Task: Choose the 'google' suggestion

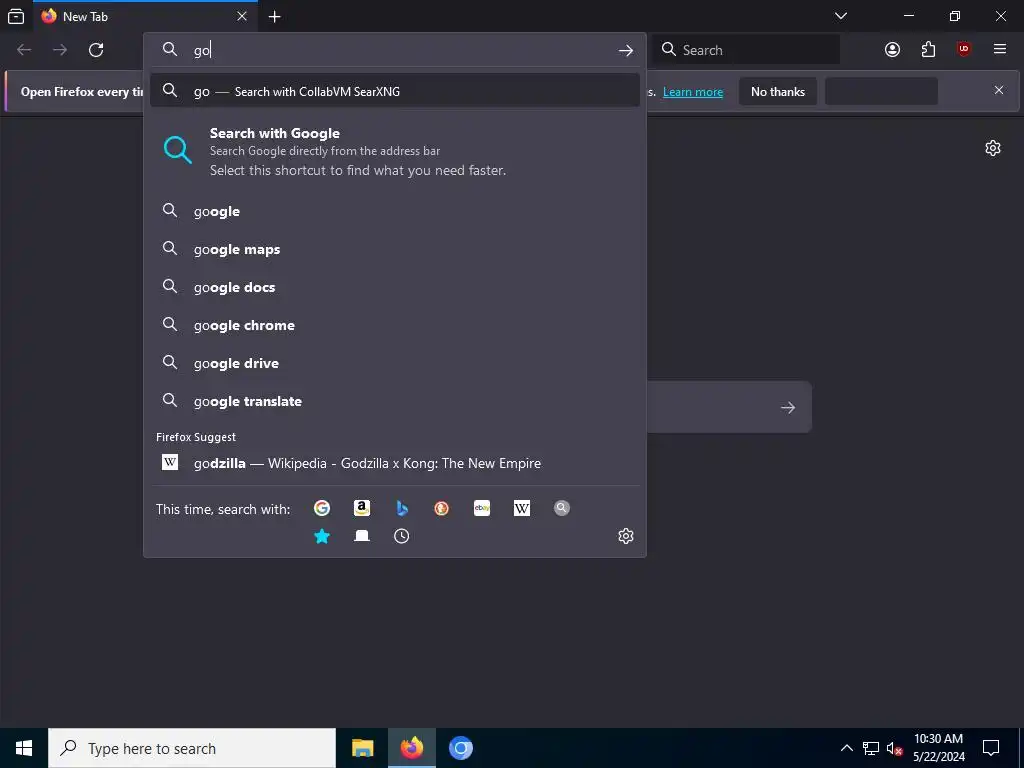Action: point(394,211)
